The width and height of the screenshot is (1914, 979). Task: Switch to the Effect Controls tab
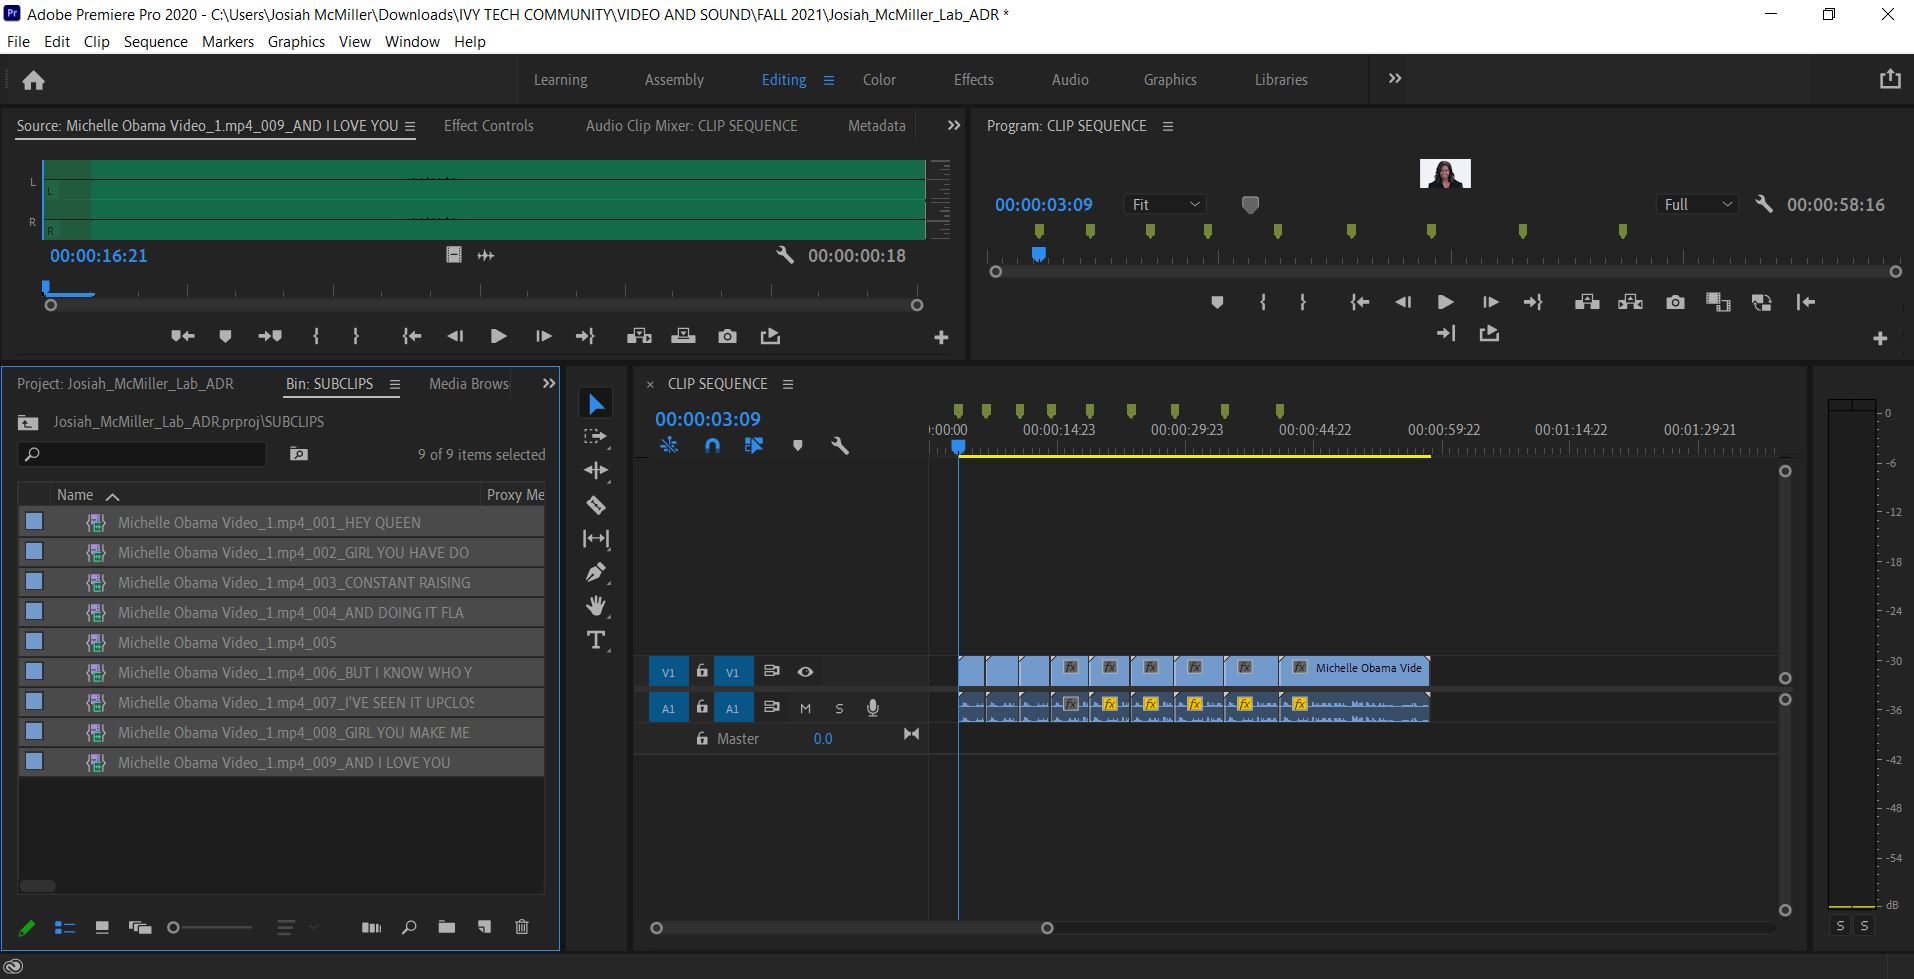[489, 125]
